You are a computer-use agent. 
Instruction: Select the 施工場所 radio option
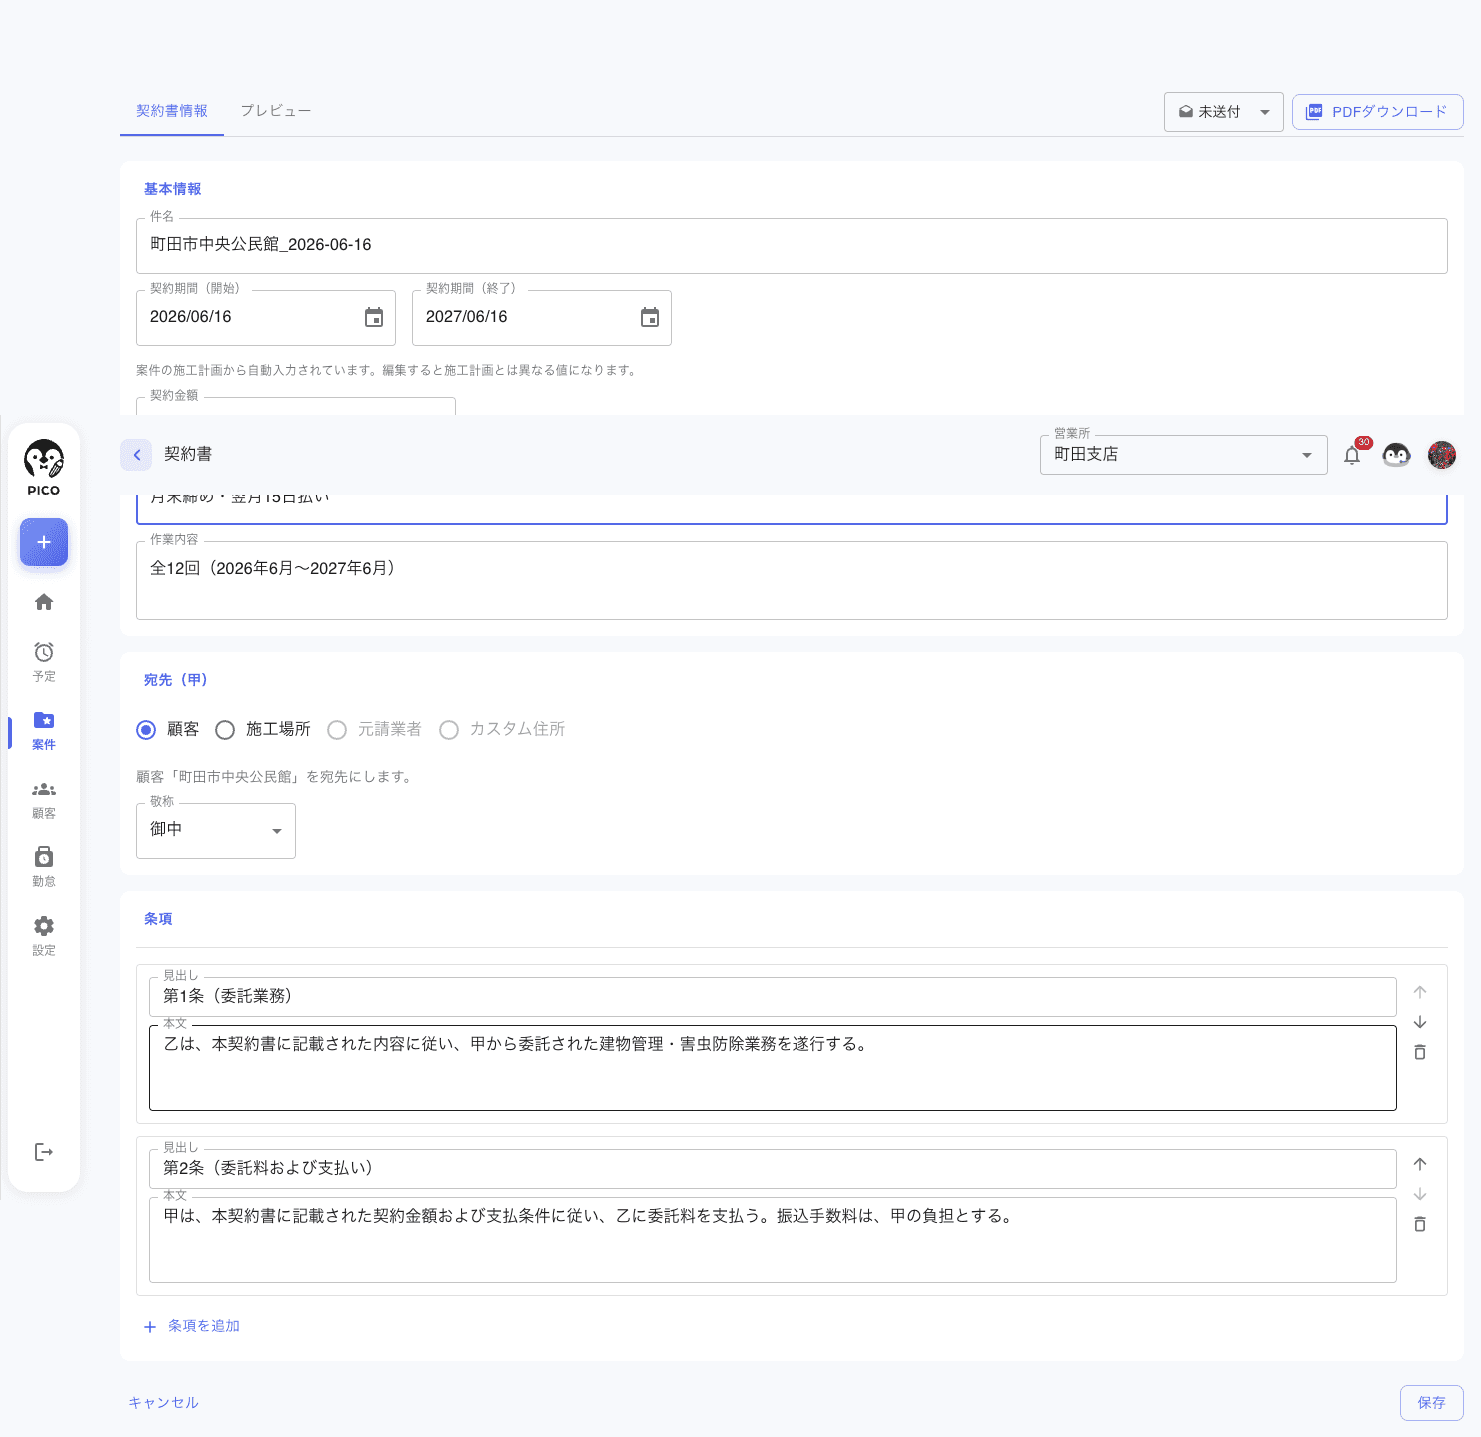coord(225,730)
